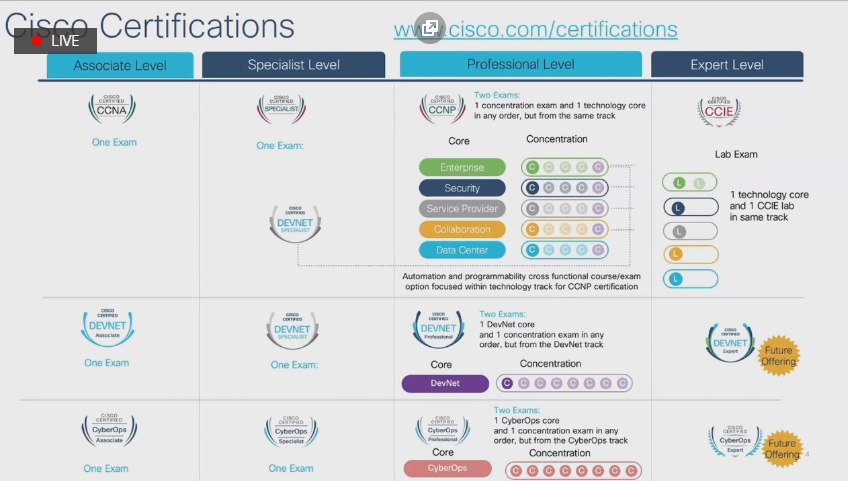Click the Cisco Certified Specialist badge
Screen dimensions: 848x481
click(281, 109)
